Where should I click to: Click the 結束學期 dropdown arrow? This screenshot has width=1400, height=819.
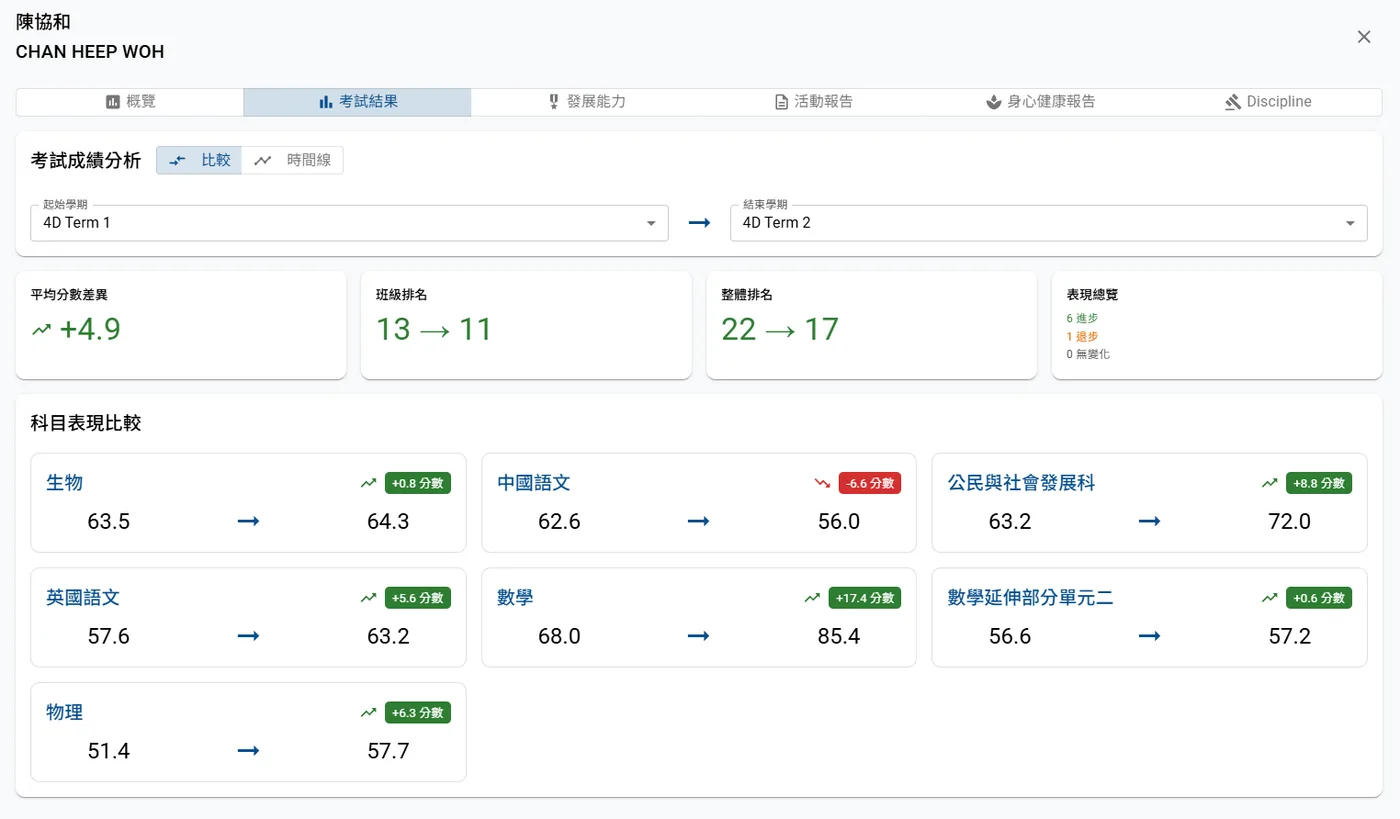(1350, 223)
